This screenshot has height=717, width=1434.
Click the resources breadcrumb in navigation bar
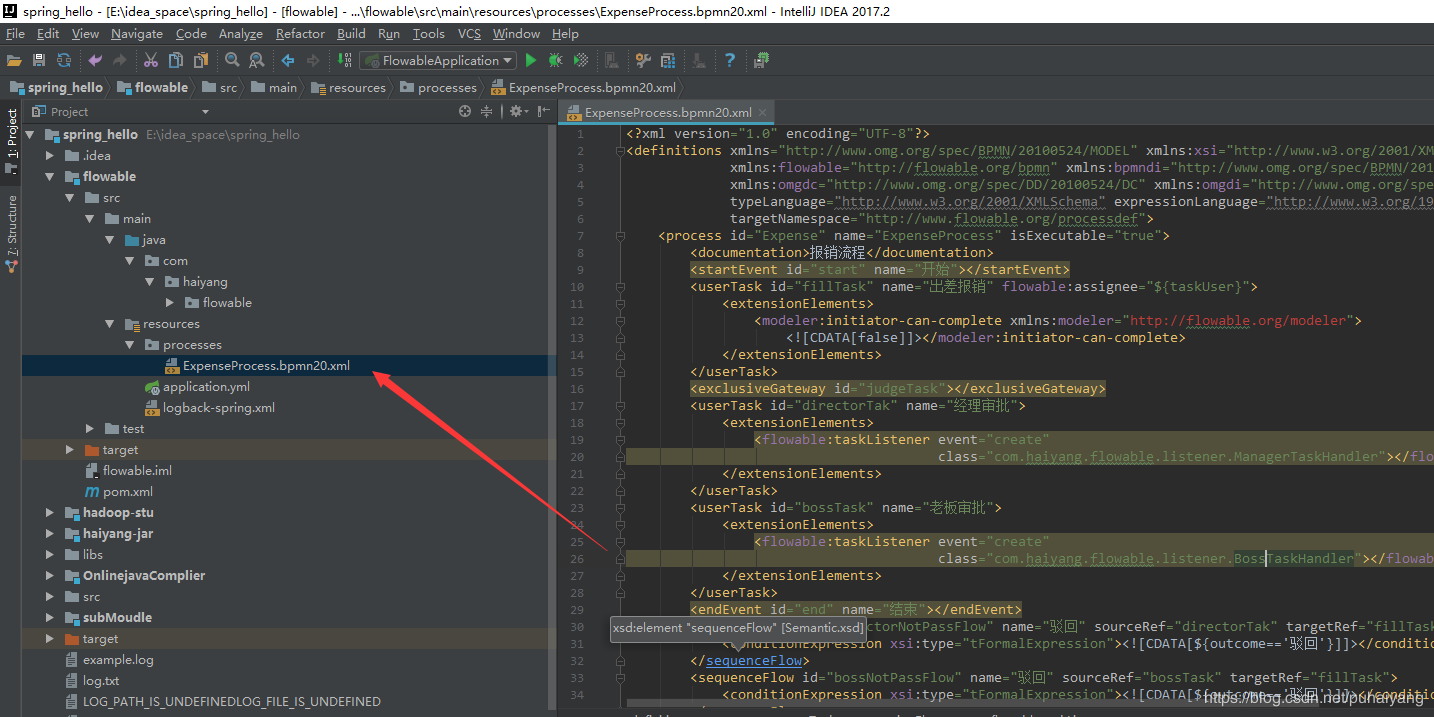point(357,88)
